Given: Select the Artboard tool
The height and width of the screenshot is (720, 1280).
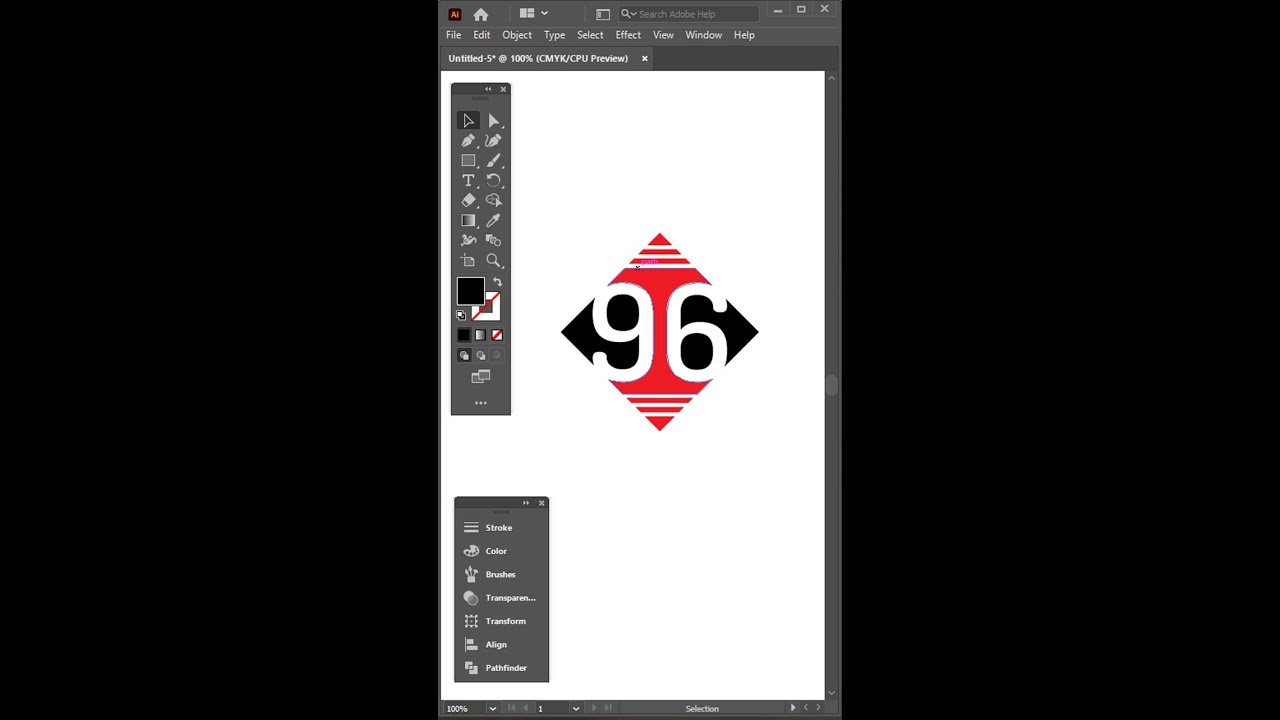Looking at the screenshot, I should click(468, 261).
